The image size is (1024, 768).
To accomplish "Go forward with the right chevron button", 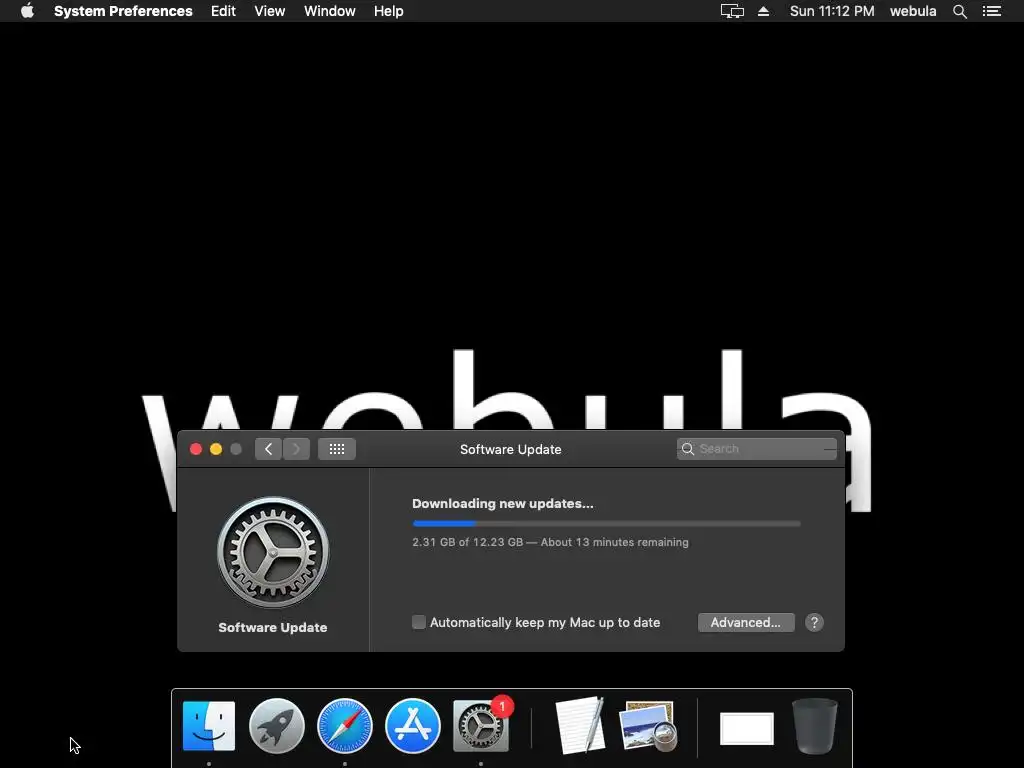I will (296, 449).
